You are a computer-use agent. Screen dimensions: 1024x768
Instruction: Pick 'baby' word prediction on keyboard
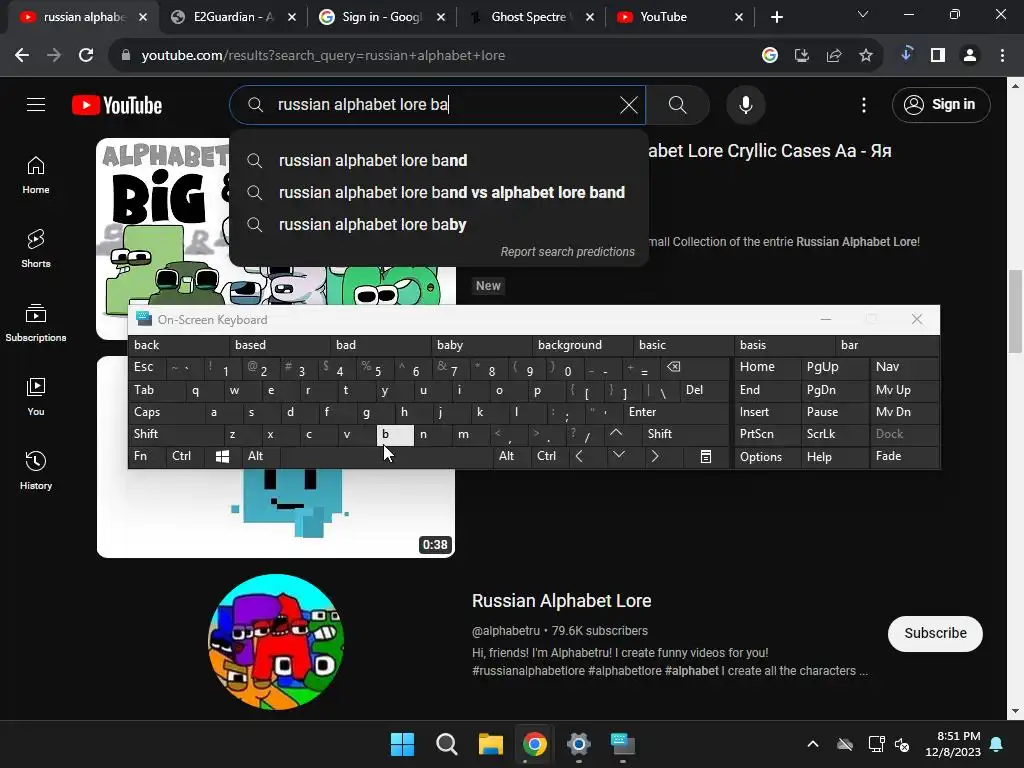[482, 345]
